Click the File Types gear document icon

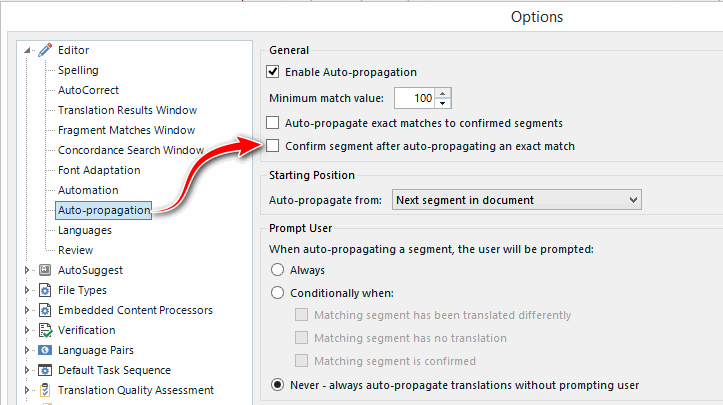click(x=45, y=290)
